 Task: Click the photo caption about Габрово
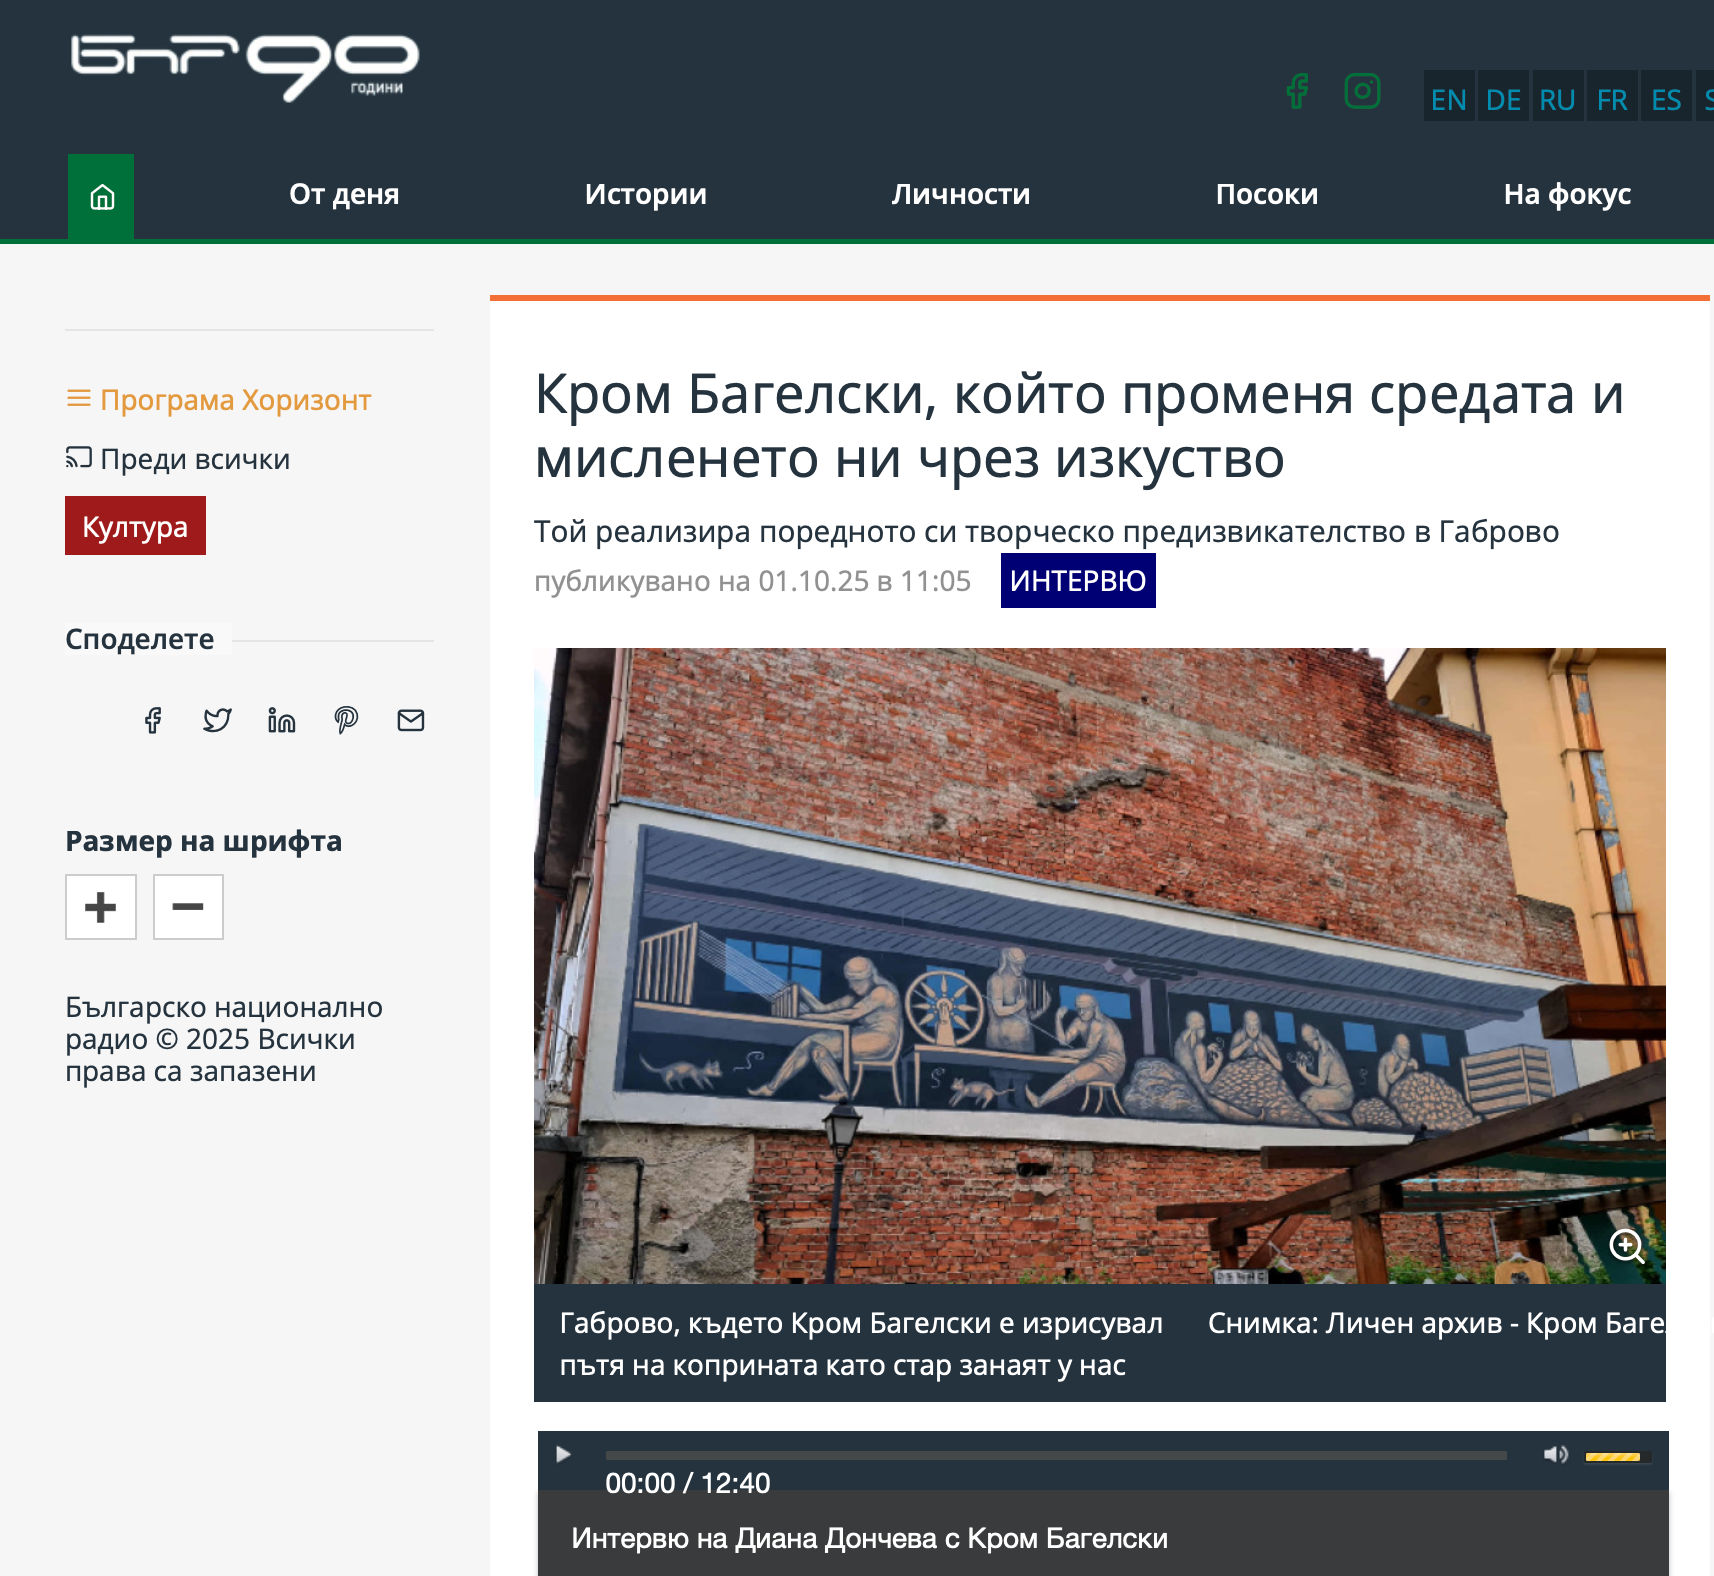(861, 1344)
